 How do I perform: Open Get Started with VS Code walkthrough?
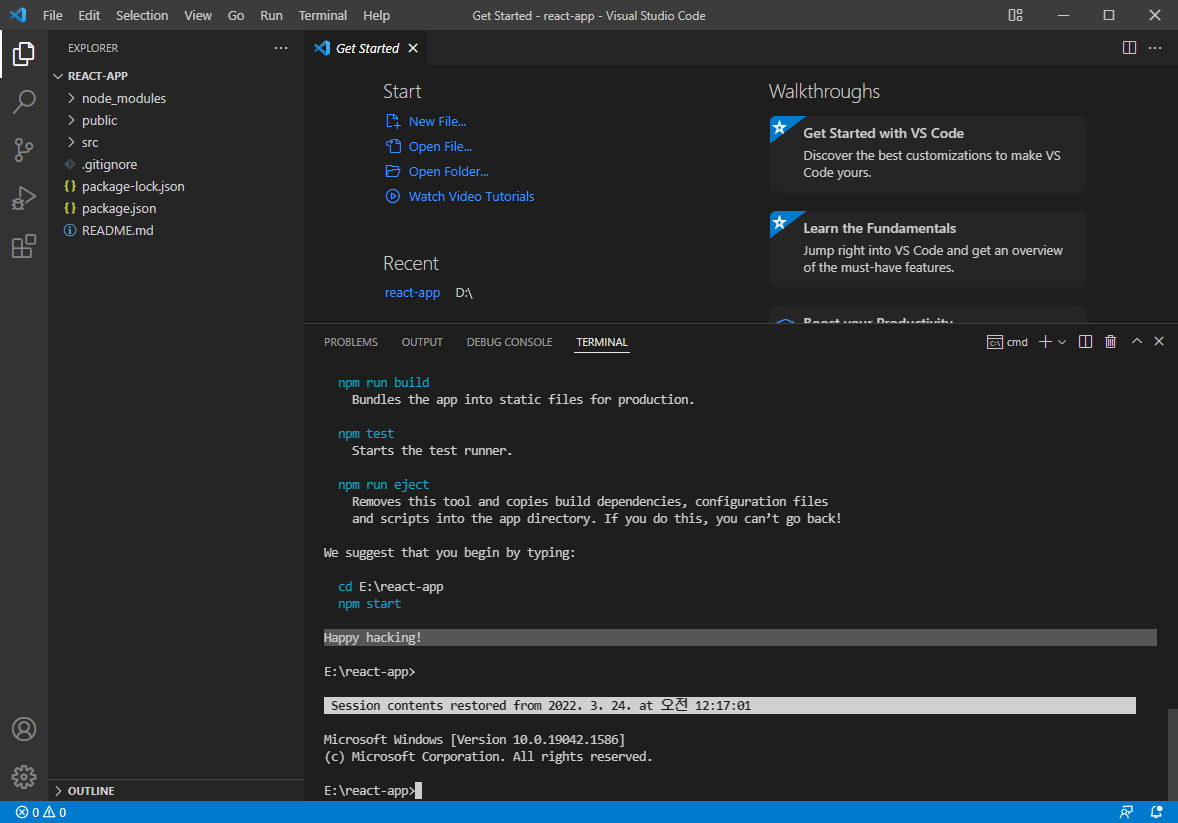coord(928,153)
